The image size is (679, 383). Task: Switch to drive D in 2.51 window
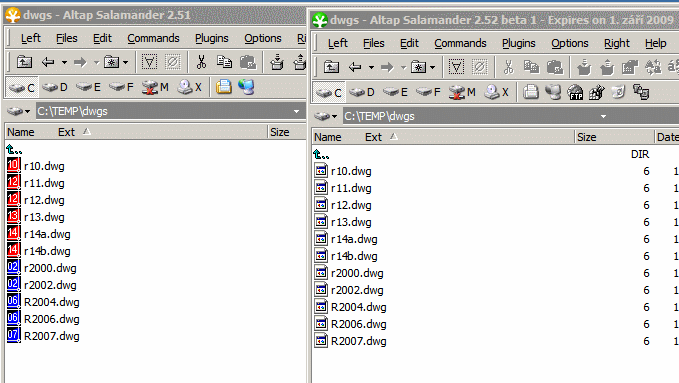coord(55,88)
